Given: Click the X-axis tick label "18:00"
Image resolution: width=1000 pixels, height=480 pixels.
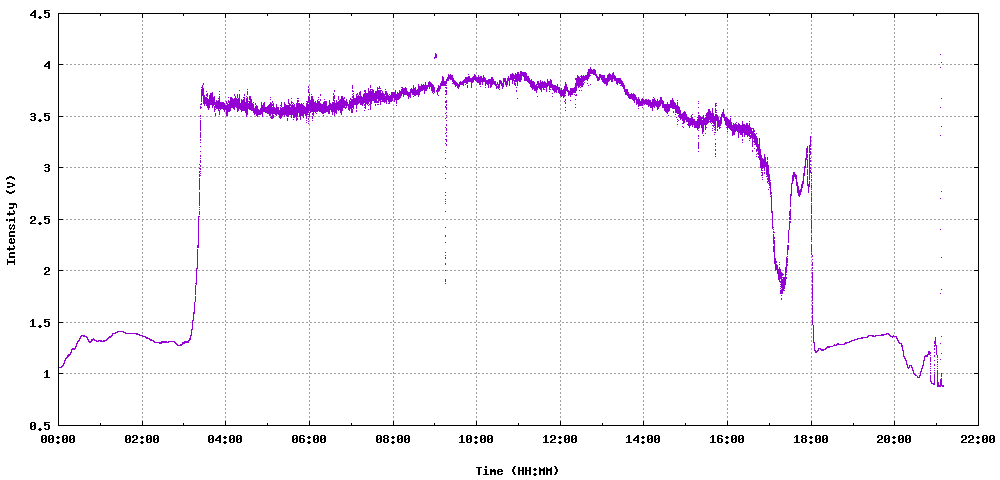Looking at the screenshot, I should coord(811,439).
